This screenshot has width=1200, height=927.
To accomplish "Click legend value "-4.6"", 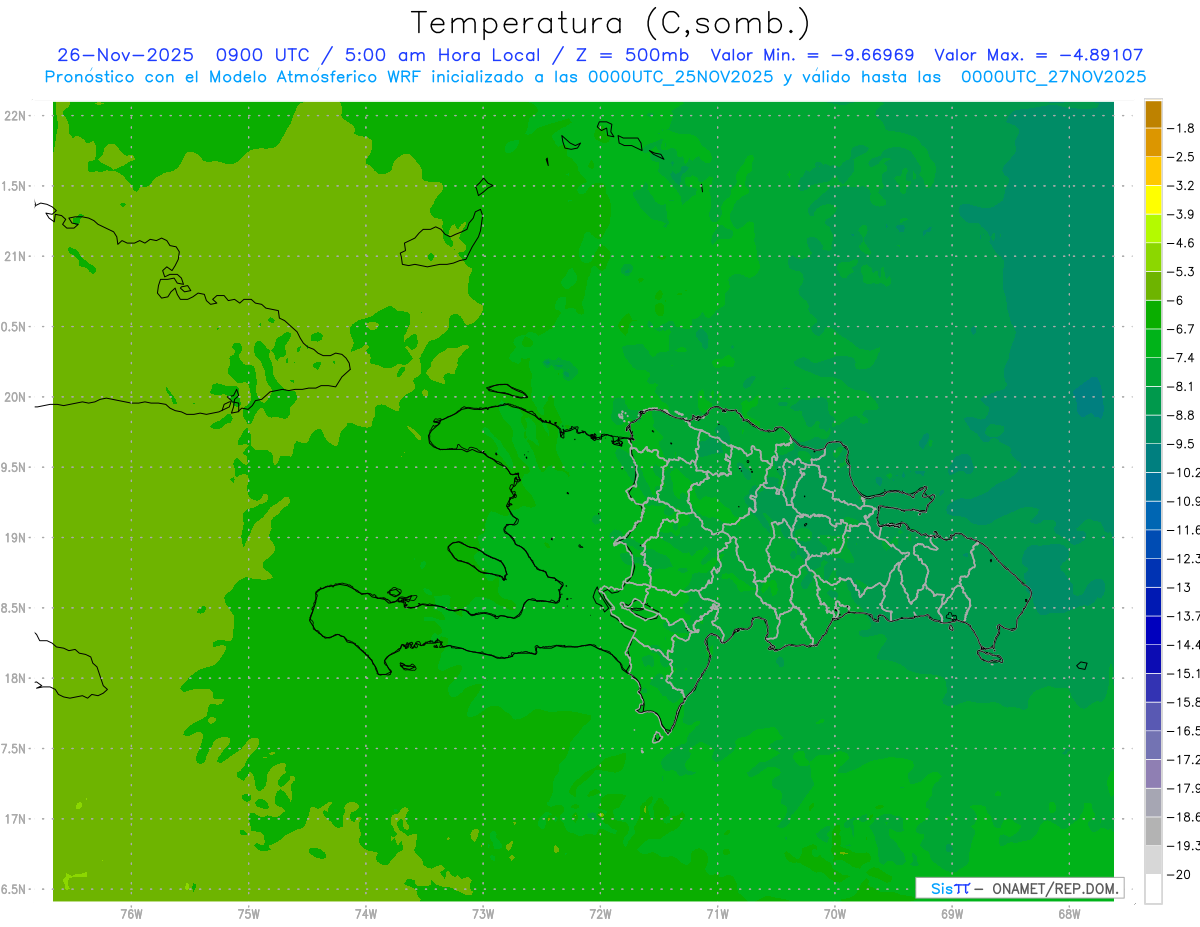I will click(x=1182, y=243).
